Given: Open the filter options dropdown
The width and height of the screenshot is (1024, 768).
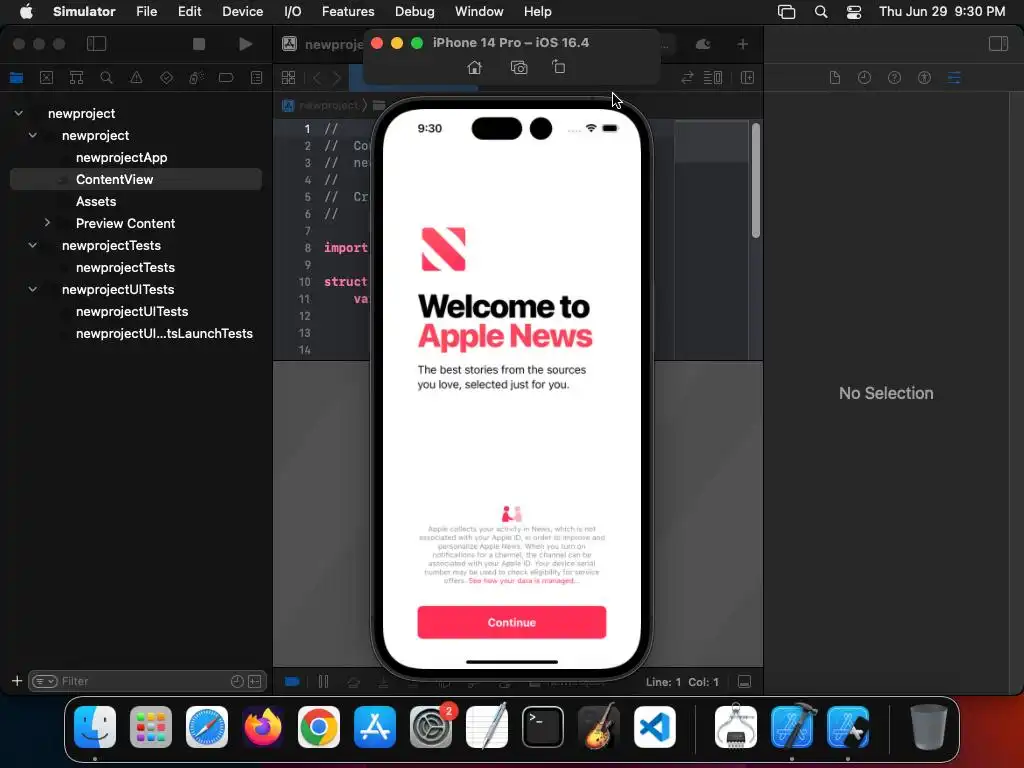Looking at the screenshot, I should [45, 681].
